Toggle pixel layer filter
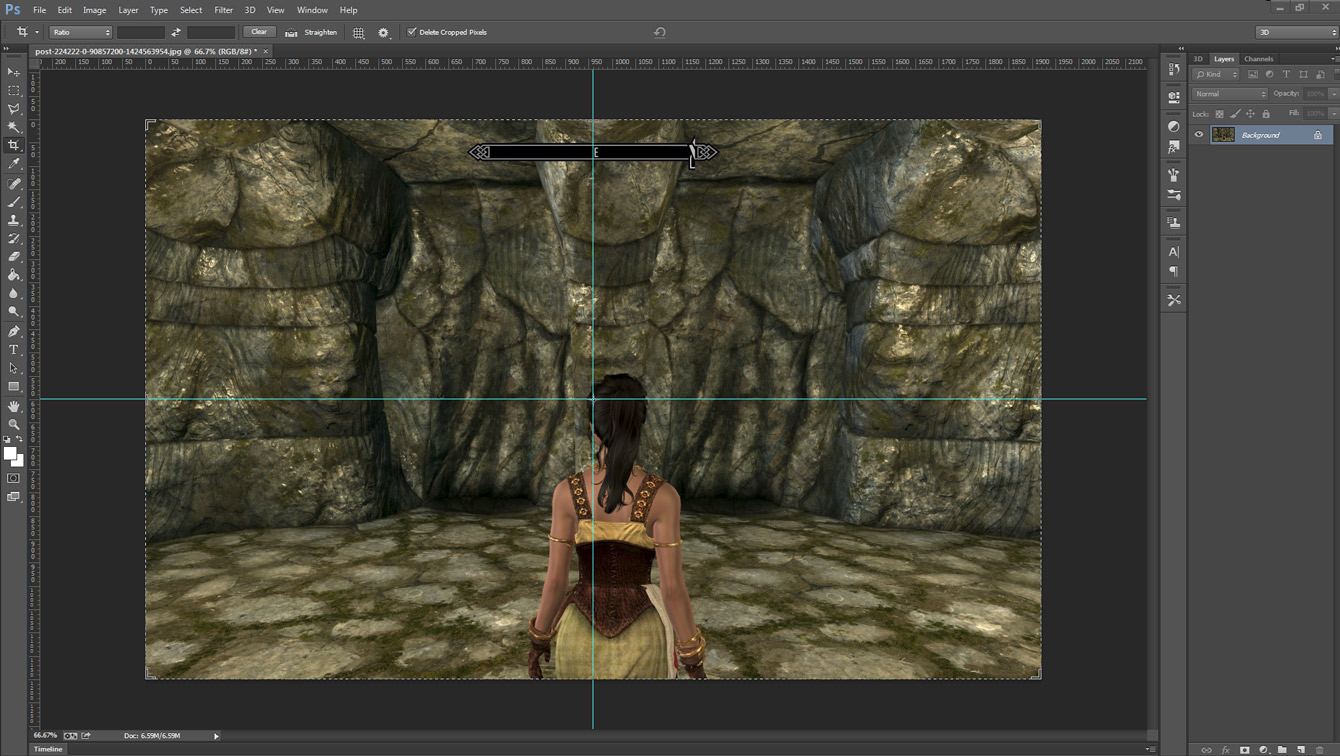The width and height of the screenshot is (1340, 756). point(1253,74)
